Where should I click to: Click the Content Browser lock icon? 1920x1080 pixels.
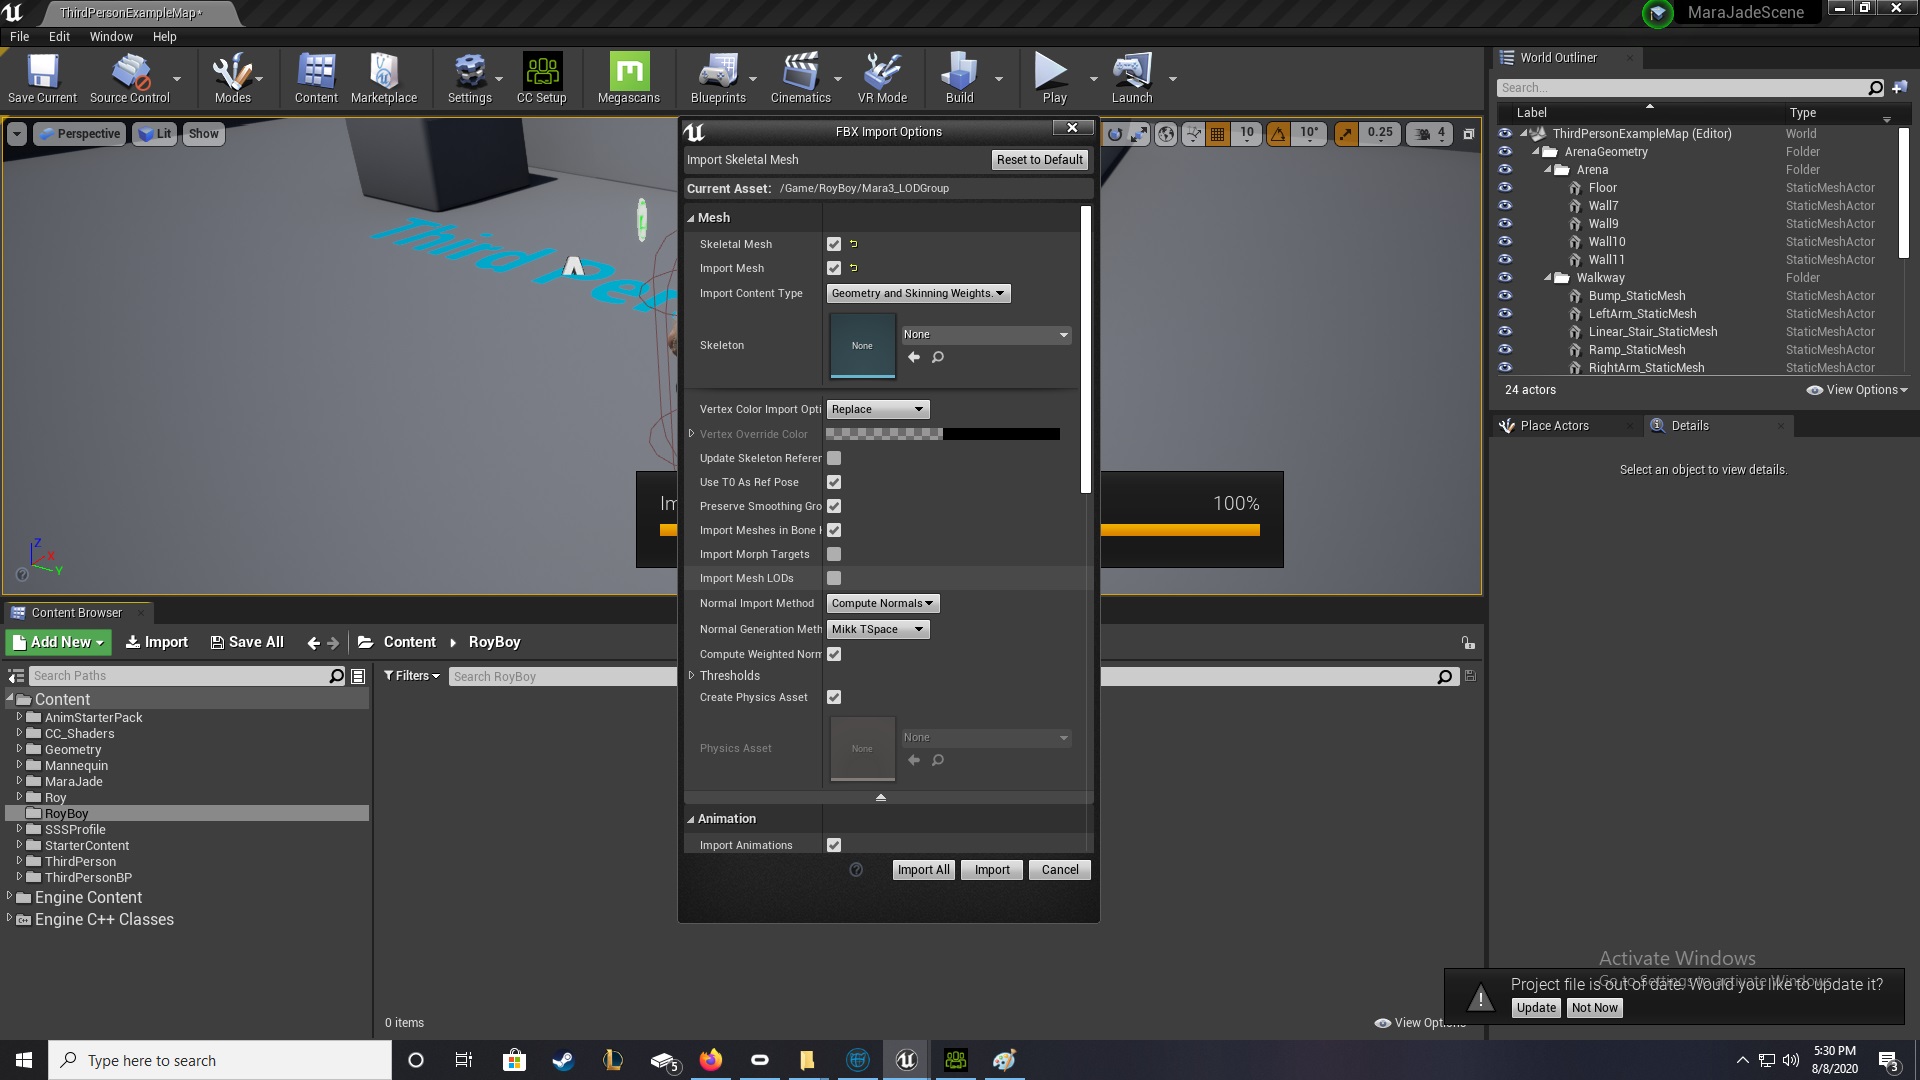point(1467,643)
